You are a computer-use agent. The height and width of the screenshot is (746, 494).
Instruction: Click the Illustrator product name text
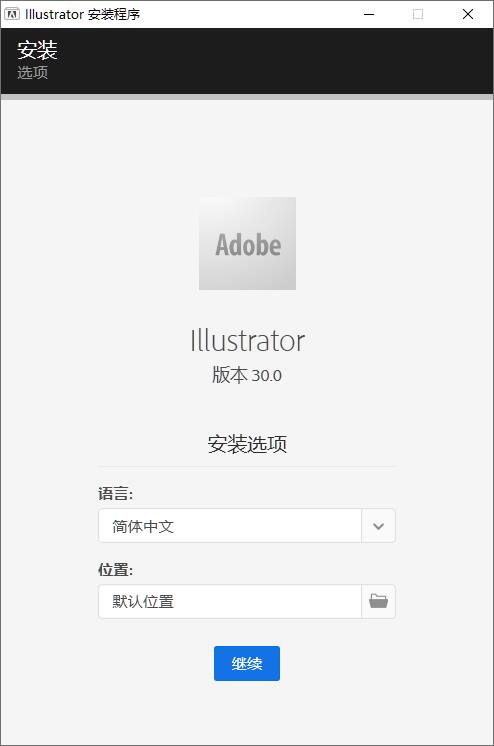click(247, 341)
